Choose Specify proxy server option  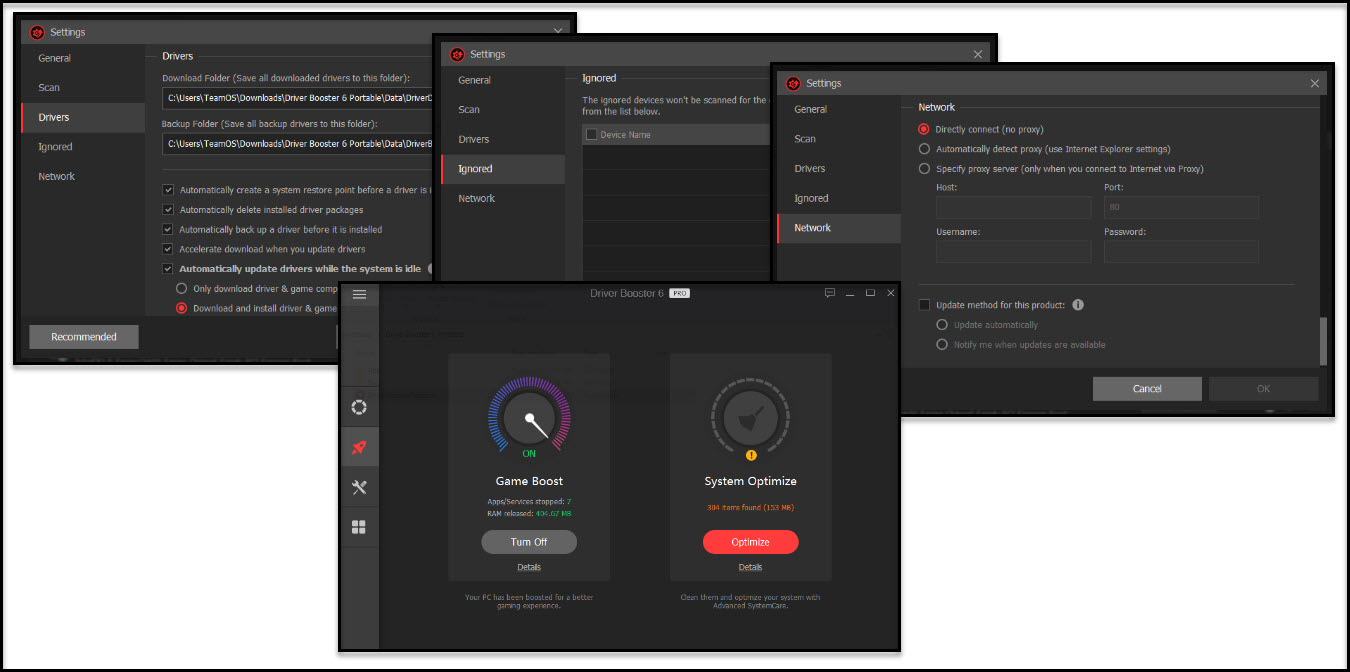coord(924,169)
